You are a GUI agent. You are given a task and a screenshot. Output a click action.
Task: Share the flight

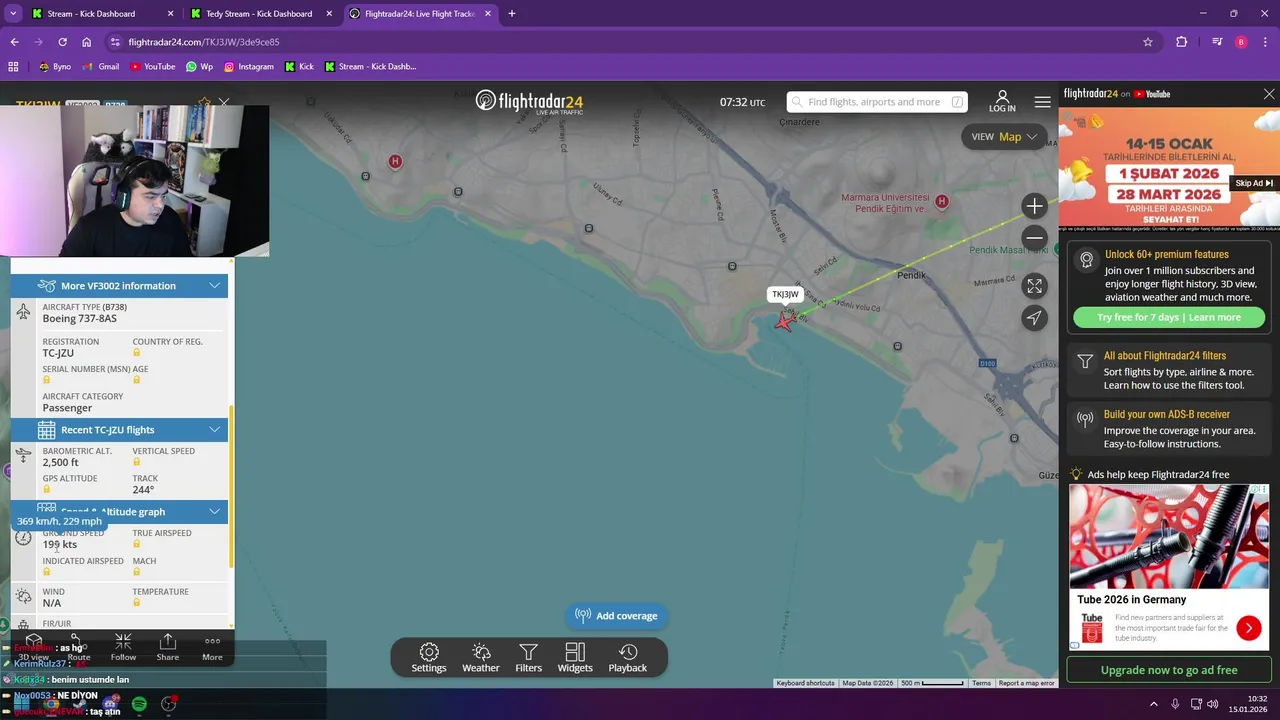click(x=168, y=647)
